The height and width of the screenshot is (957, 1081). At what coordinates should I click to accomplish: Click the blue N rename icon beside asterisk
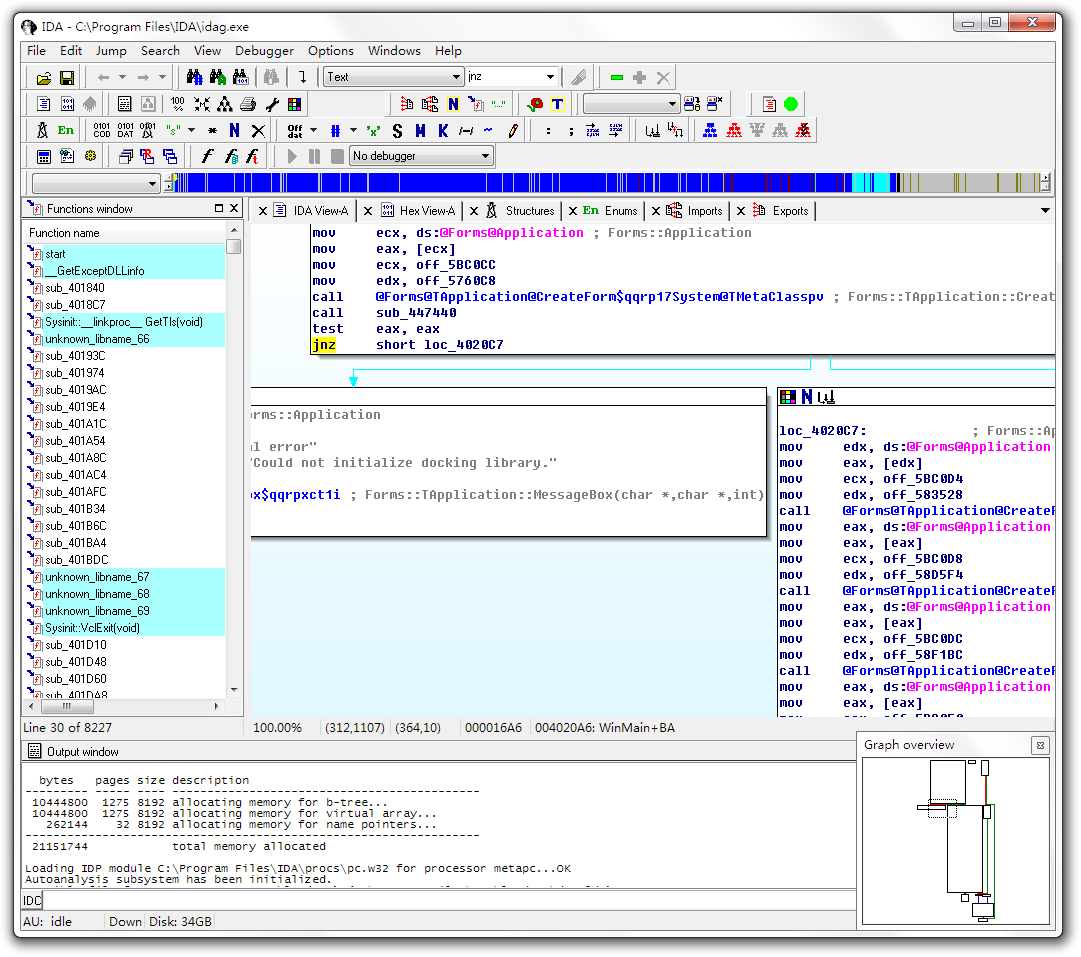tap(234, 130)
